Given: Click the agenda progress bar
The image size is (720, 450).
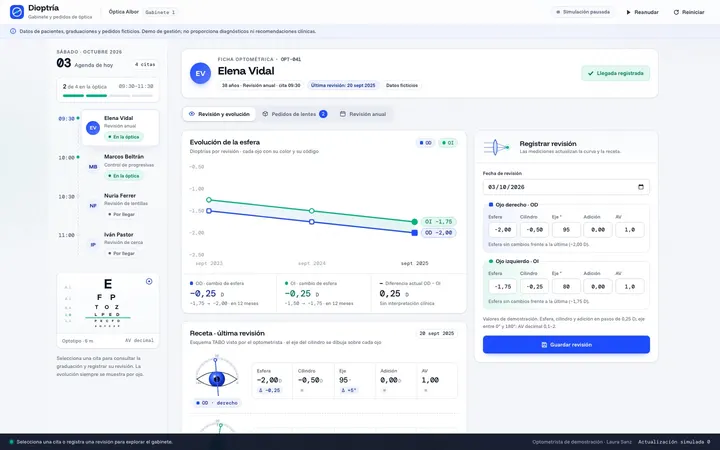Looking at the screenshot, I should point(108,96).
